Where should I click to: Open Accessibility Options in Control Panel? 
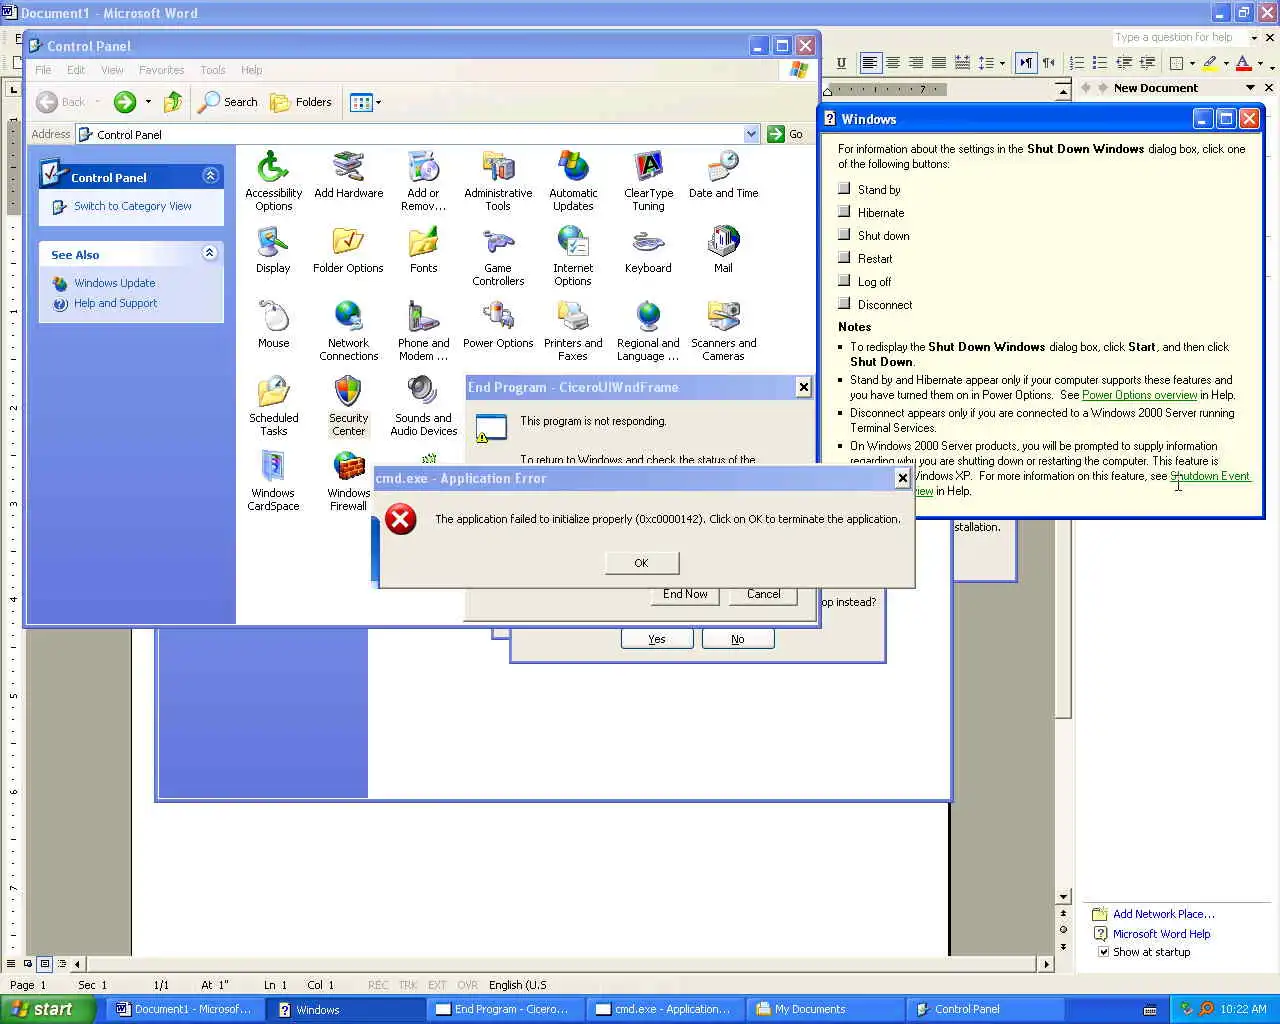point(273,180)
